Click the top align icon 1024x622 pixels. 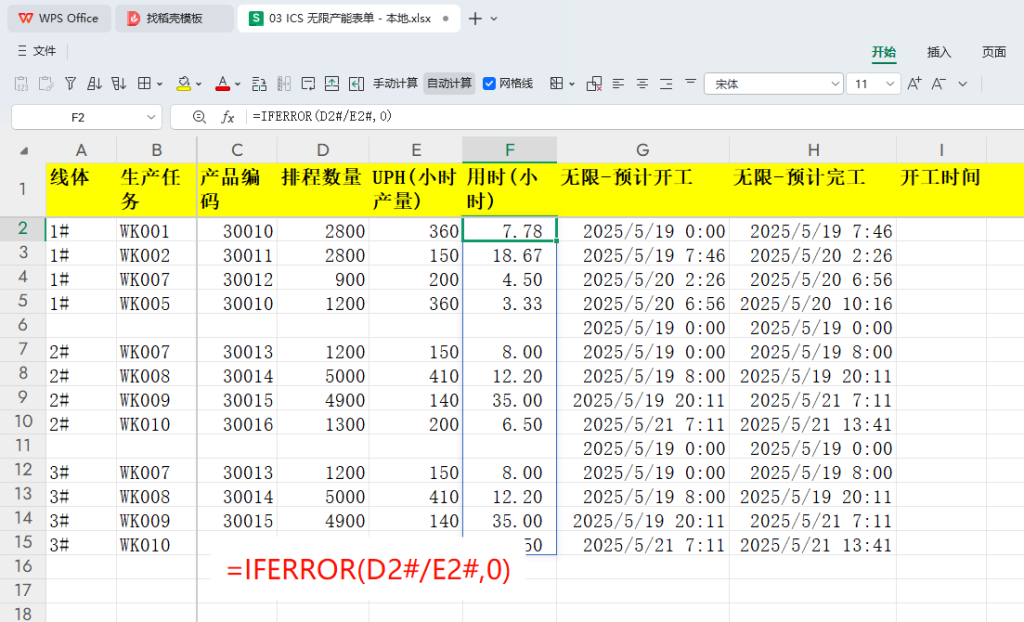[x=690, y=82]
